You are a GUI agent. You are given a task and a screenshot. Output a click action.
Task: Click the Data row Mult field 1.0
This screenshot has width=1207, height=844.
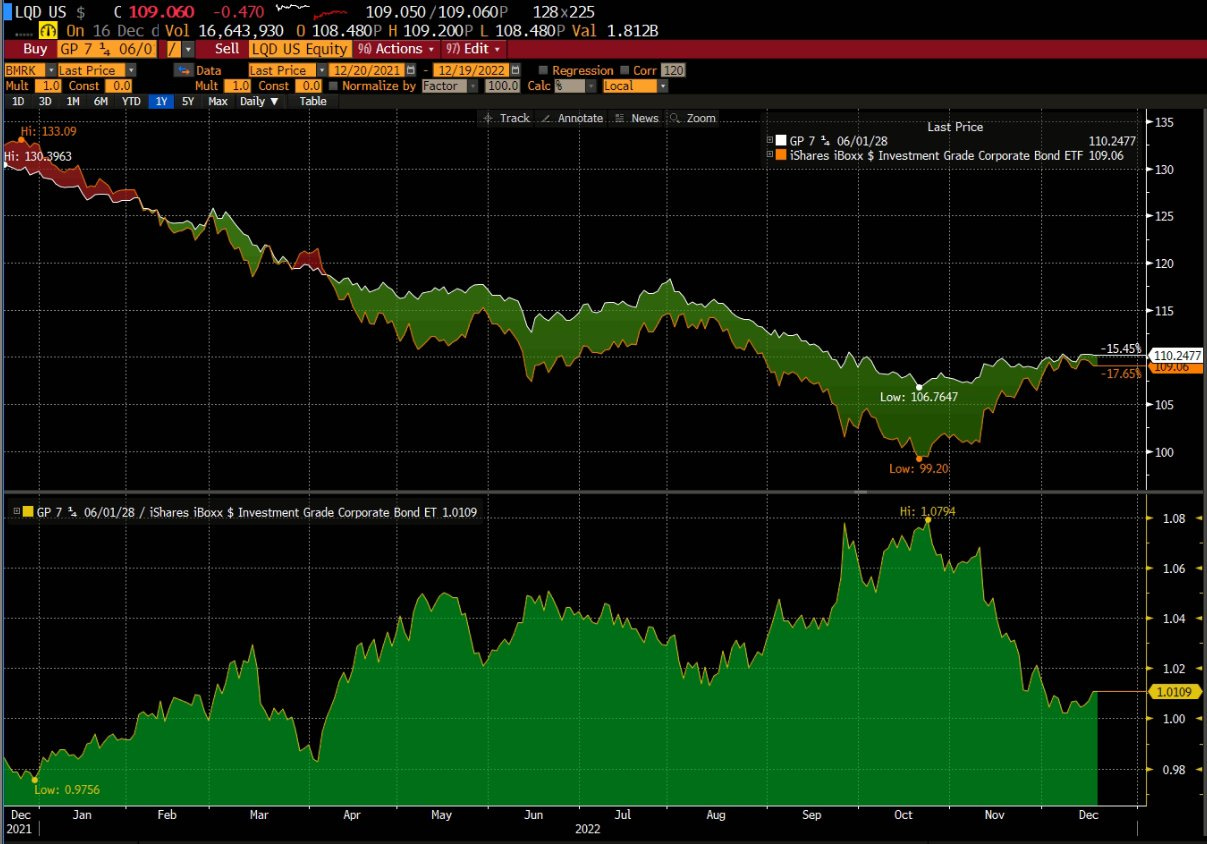(x=238, y=86)
